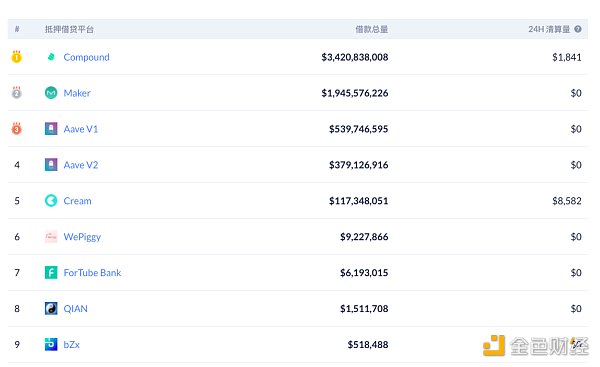Click the bZx blue logo icon
The width and height of the screenshot is (600, 367).
click(51, 344)
